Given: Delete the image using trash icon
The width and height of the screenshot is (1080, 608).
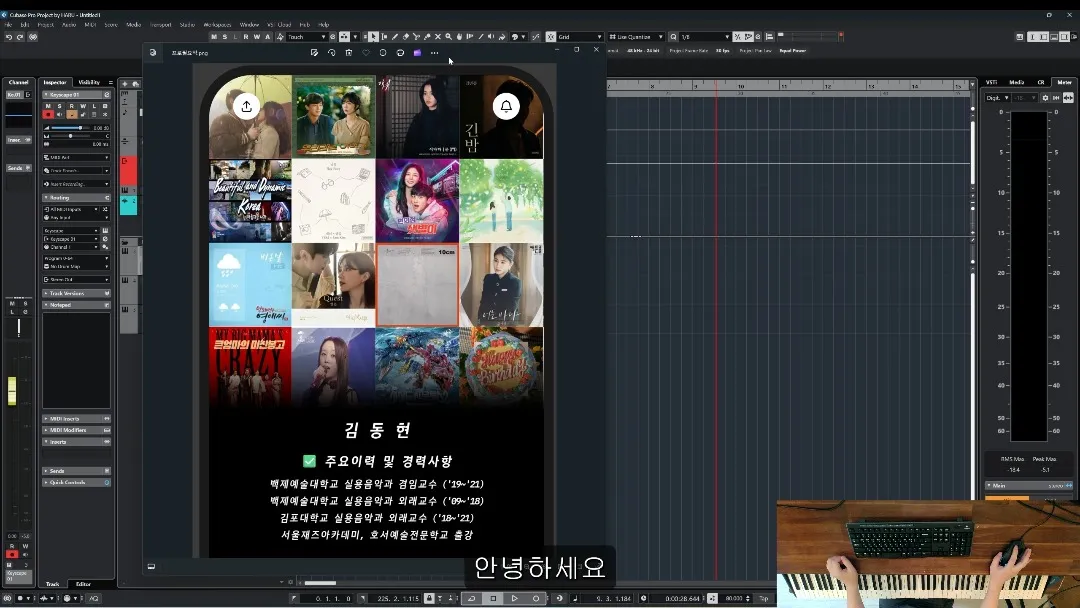Looking at the screenshot, I should coord(349,52).
